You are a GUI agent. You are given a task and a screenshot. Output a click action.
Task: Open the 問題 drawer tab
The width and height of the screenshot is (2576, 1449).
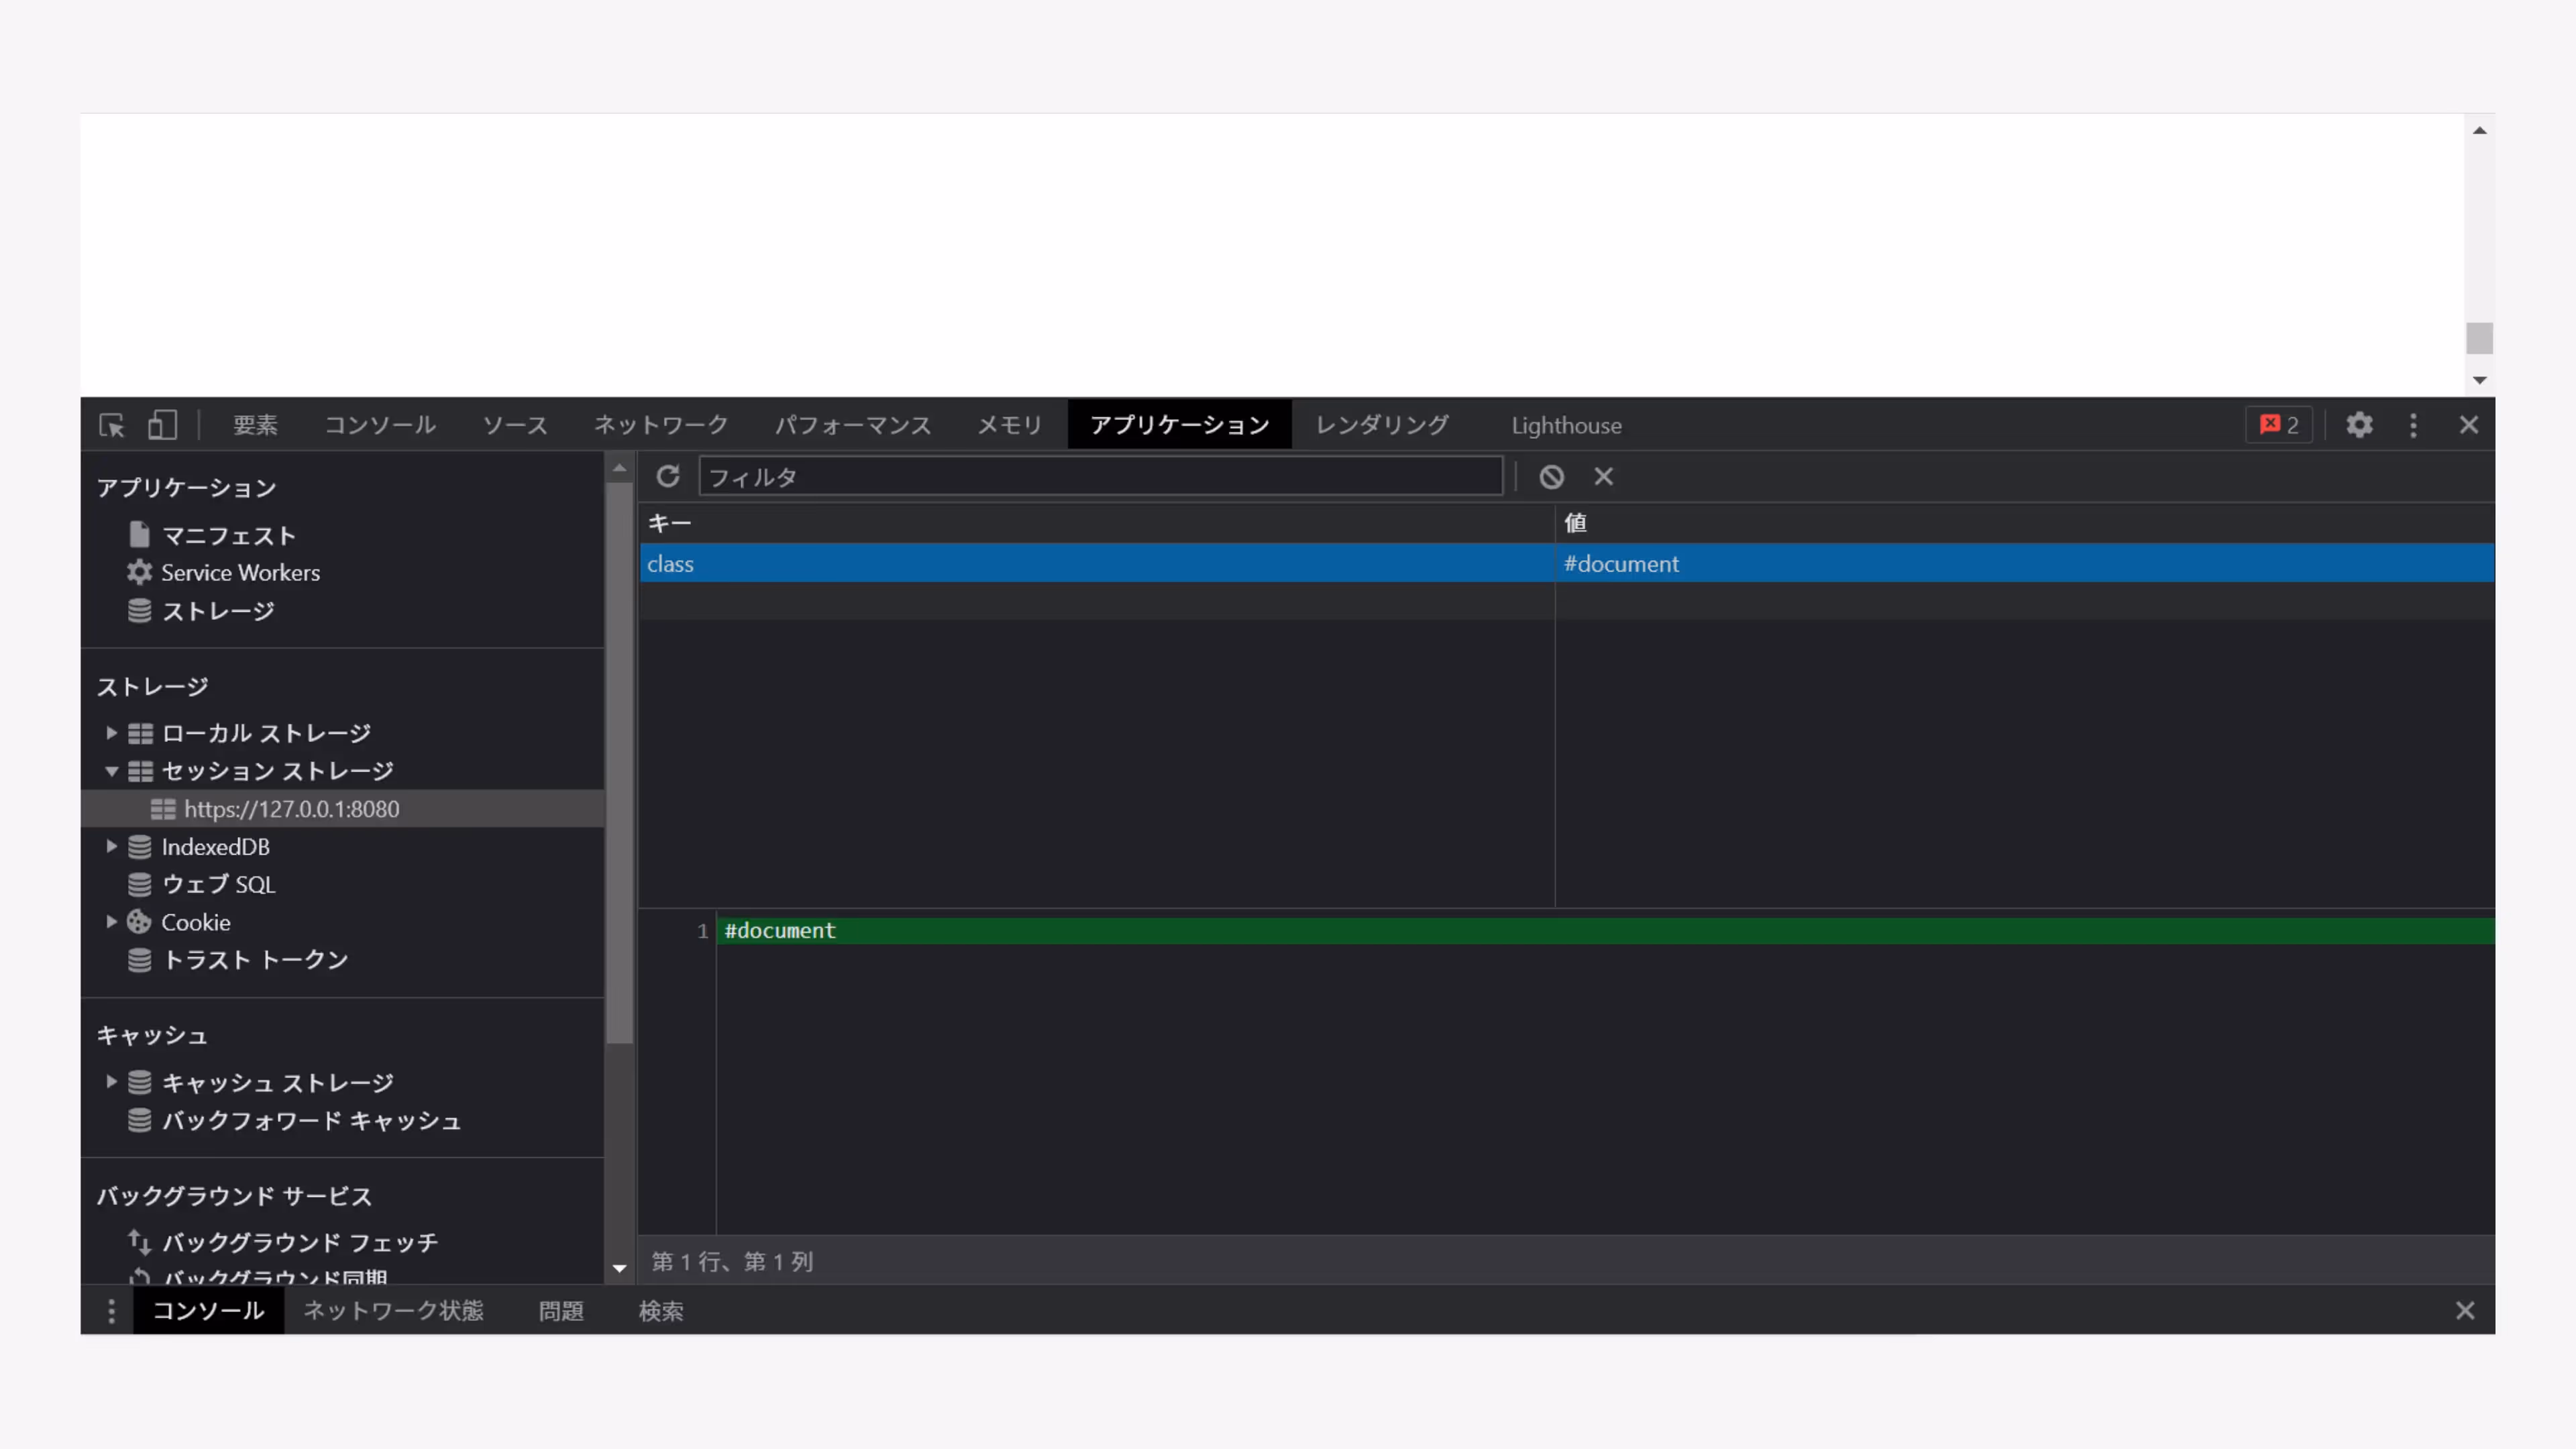pyautogui.click(x=561, y=1311)
